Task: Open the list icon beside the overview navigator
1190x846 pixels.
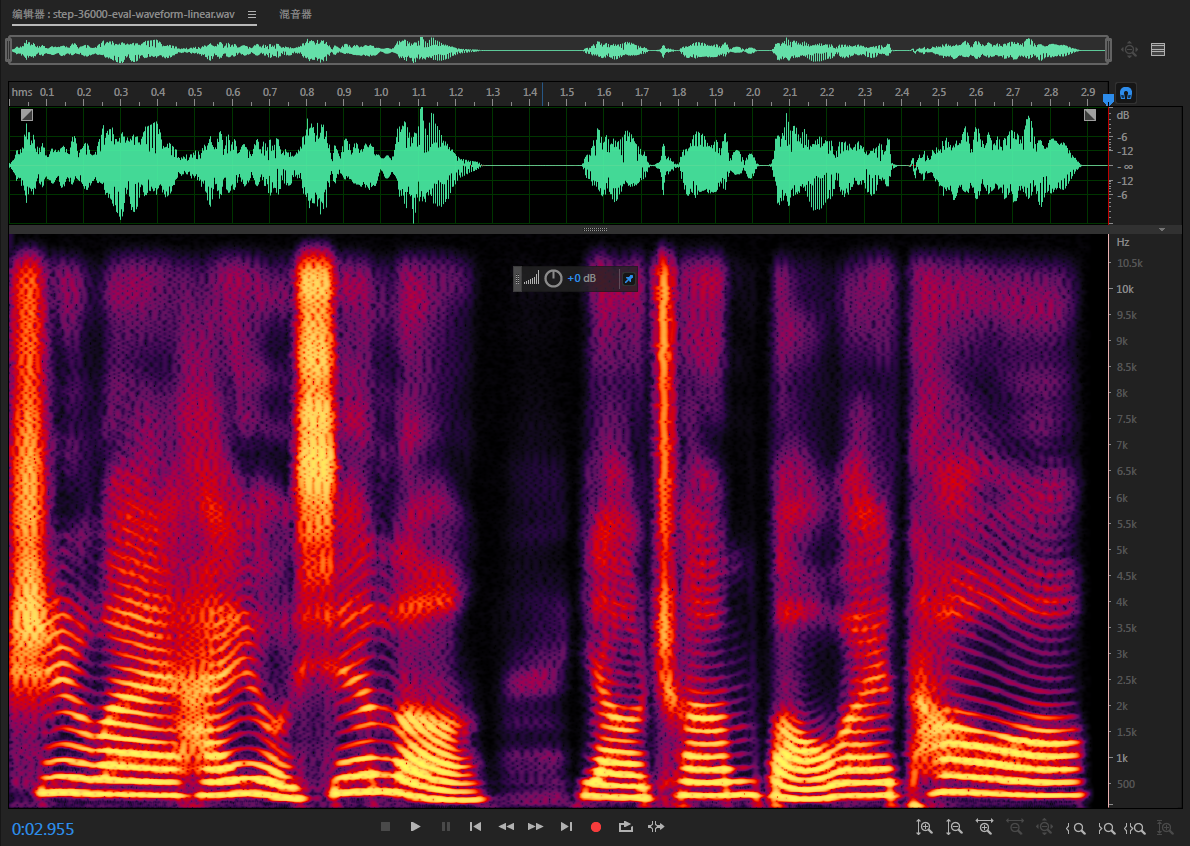Action: (1158, 49)
